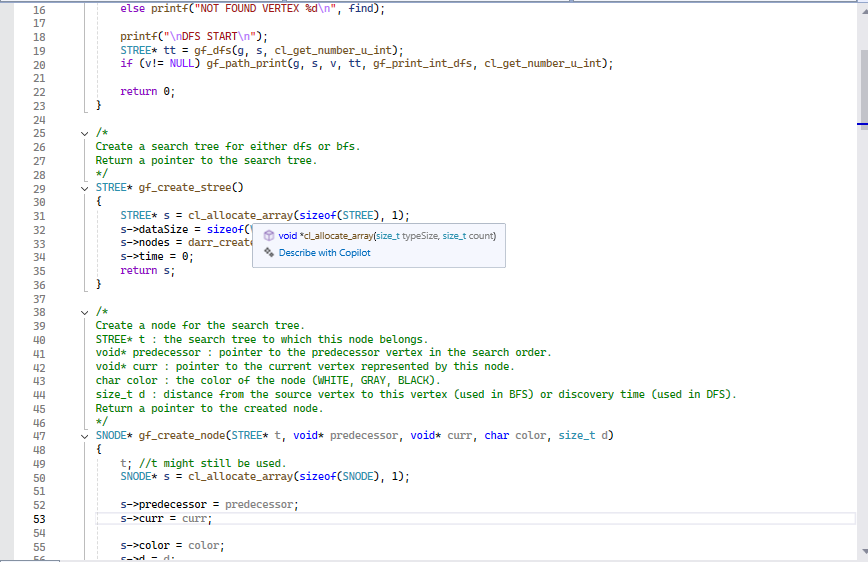This screenshot has width=868, height=562.
Task: Click '//t might still be used.' comment
Action: tap(213, 463)
